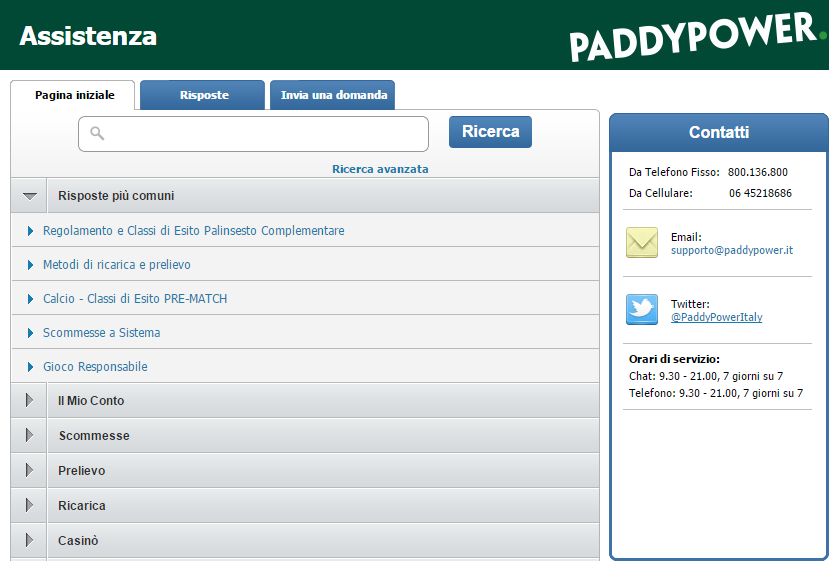The height and width of the screenshot is (561, 829).
Task: Click the magnifier icon in the search box
Action: click(x=97, y=133)
